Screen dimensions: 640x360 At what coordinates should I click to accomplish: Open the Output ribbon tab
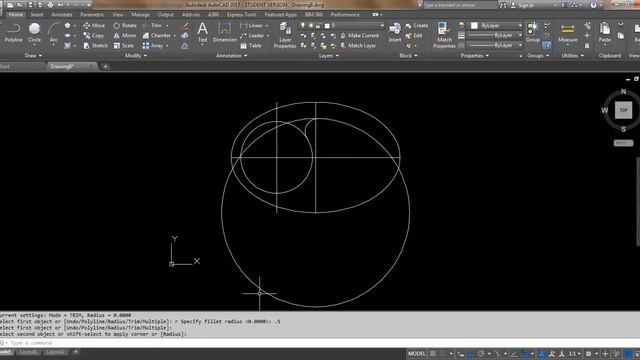click(165, 14)
